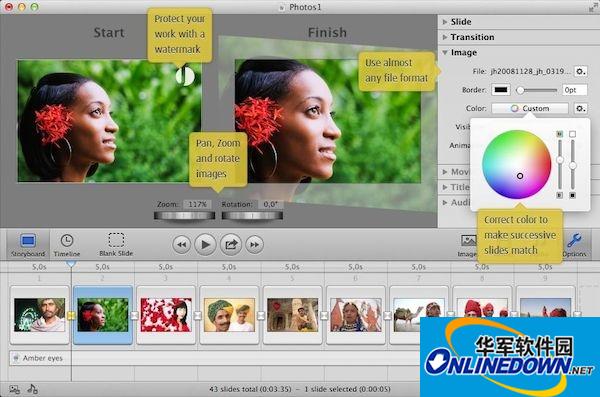Click the Border 'Opt' value field
Screen dimensions: 600x397
coord(574,90)
